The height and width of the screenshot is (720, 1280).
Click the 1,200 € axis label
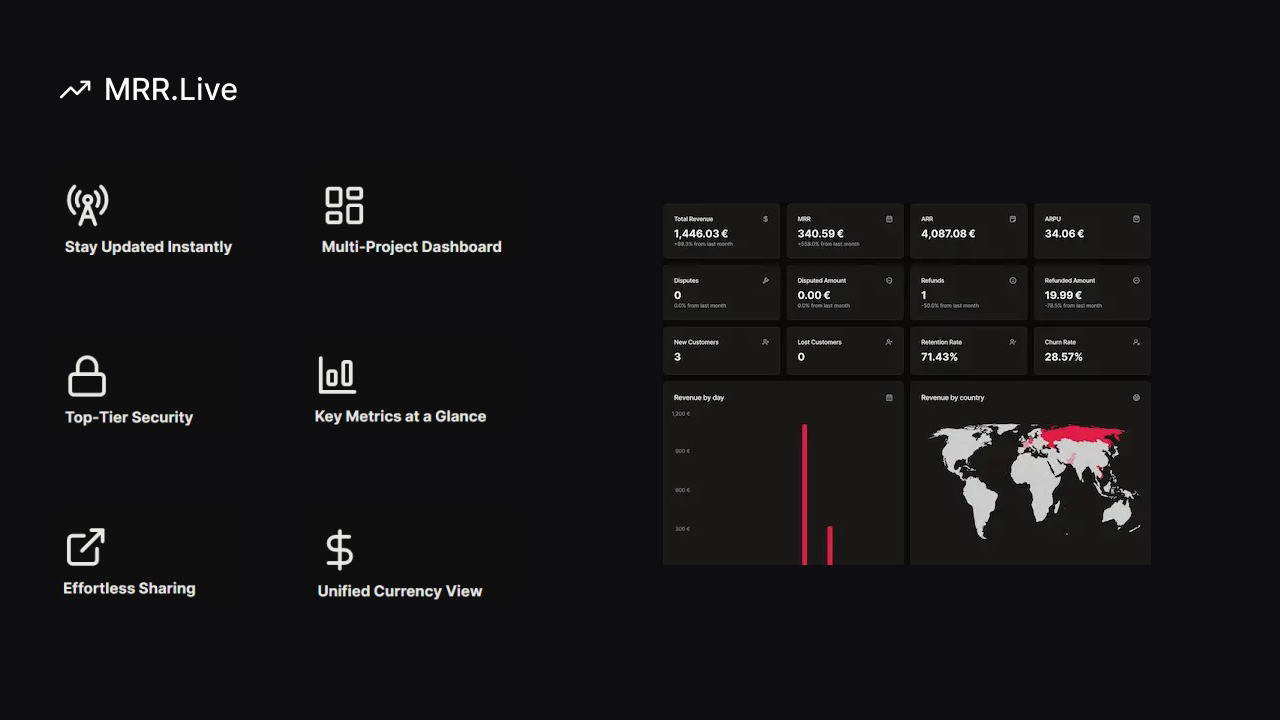681,414
